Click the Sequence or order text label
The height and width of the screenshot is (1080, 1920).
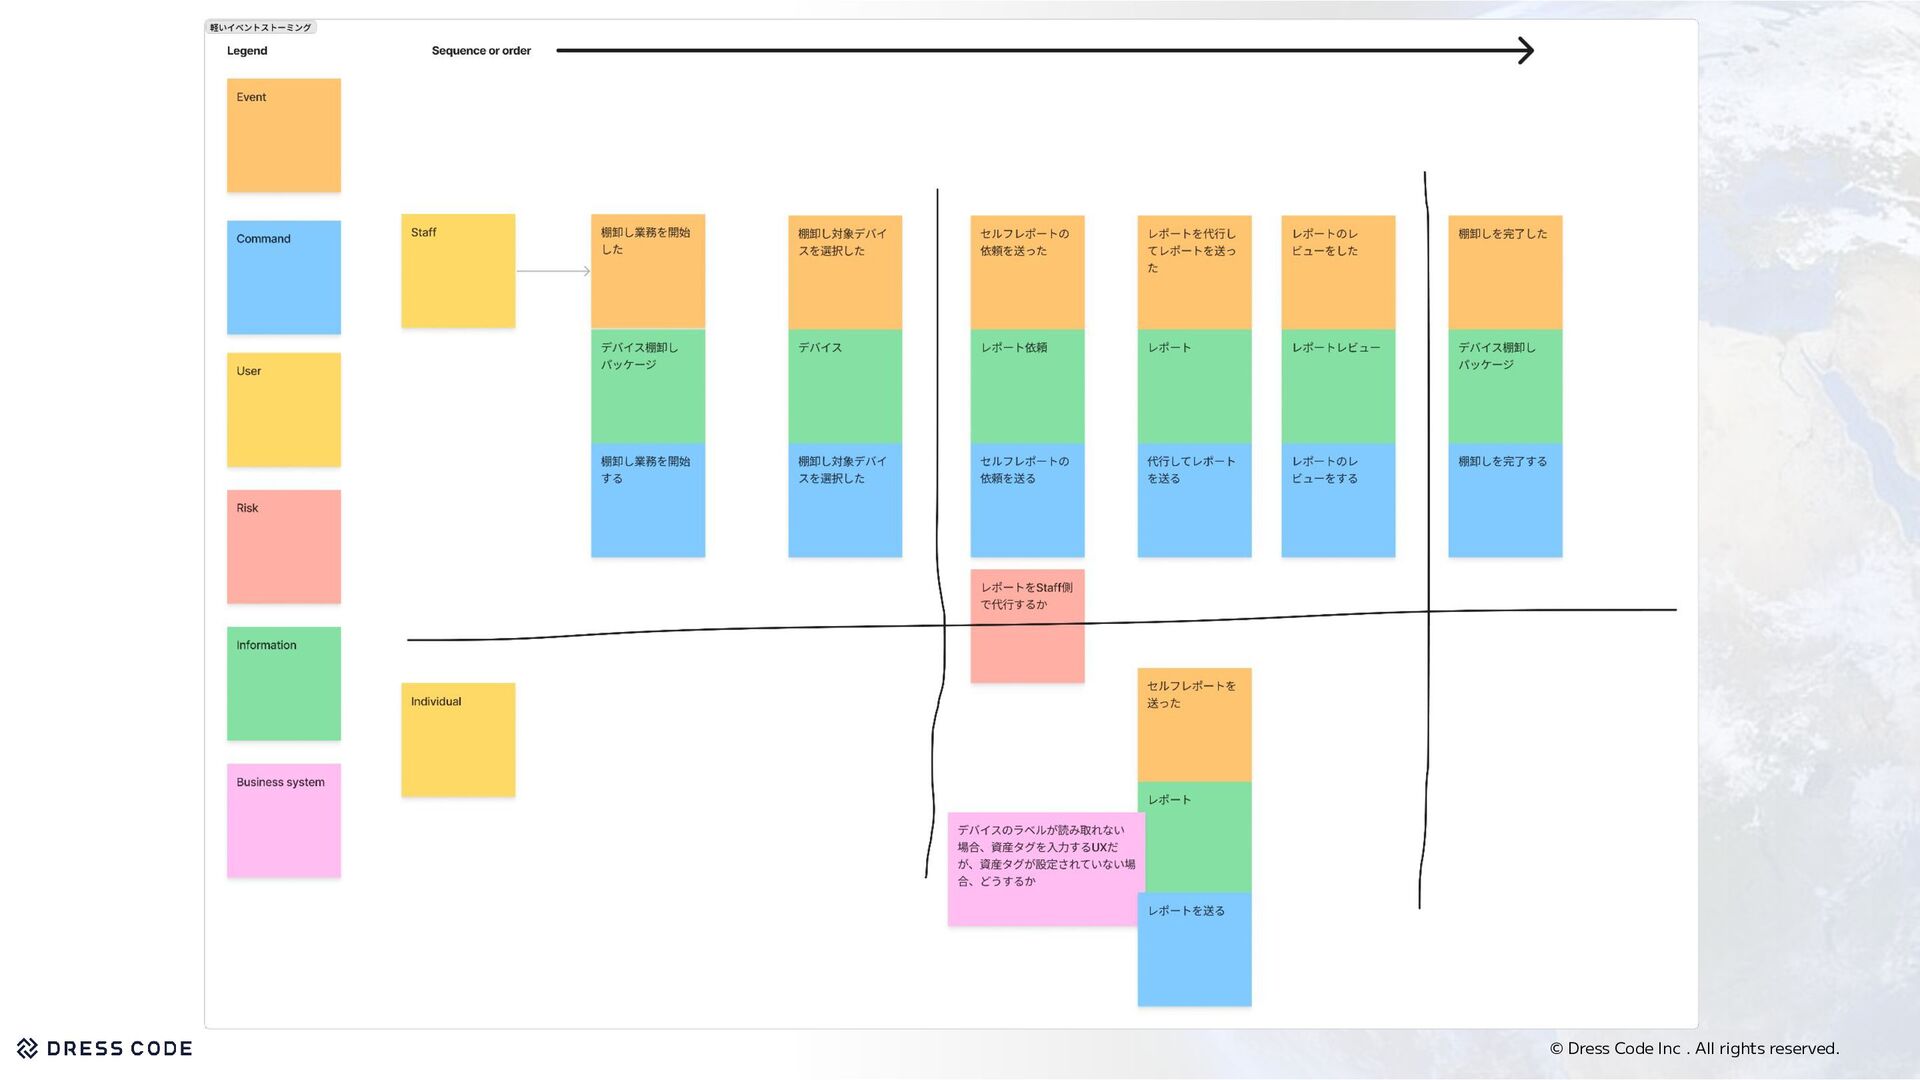click(481, 51)
